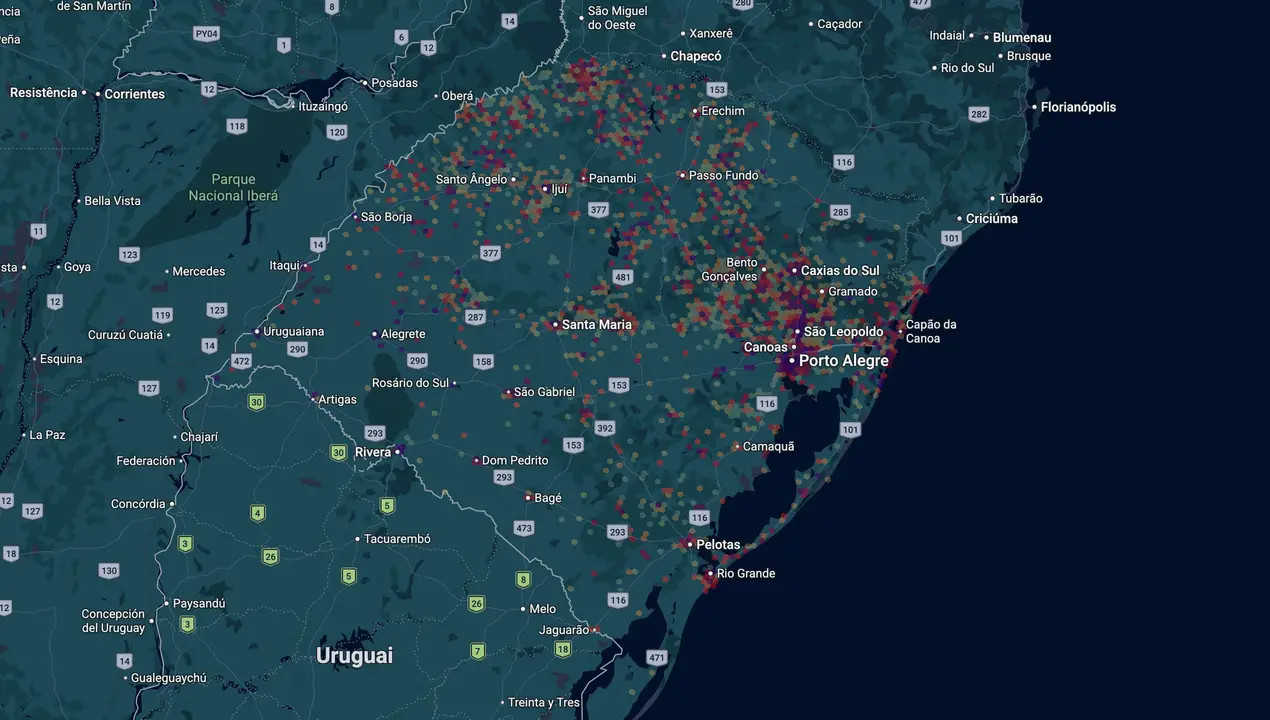The height and width of the screenshot is (720, 1270).
Task: Click the São Miguel do Oeste label
Action: [618, 17]
